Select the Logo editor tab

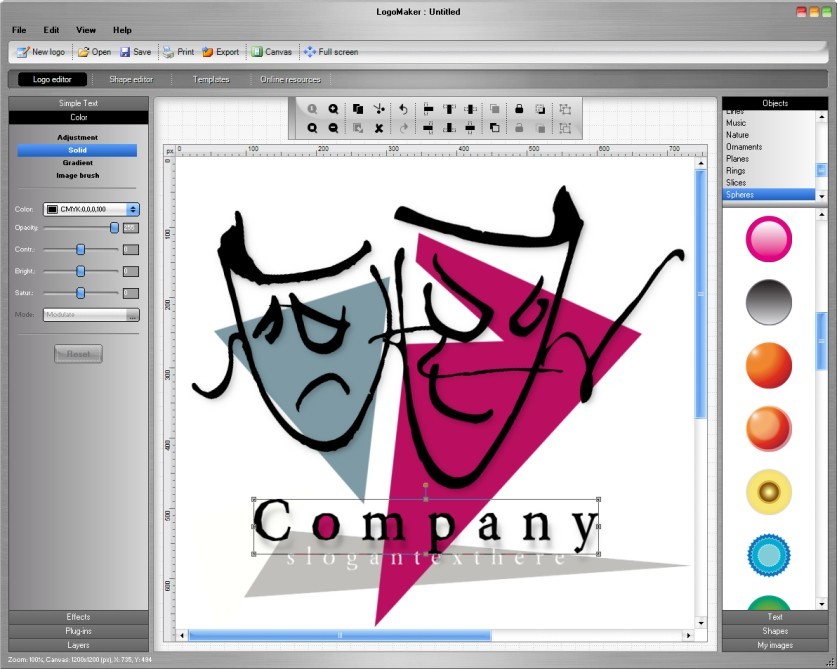(52, 80)
